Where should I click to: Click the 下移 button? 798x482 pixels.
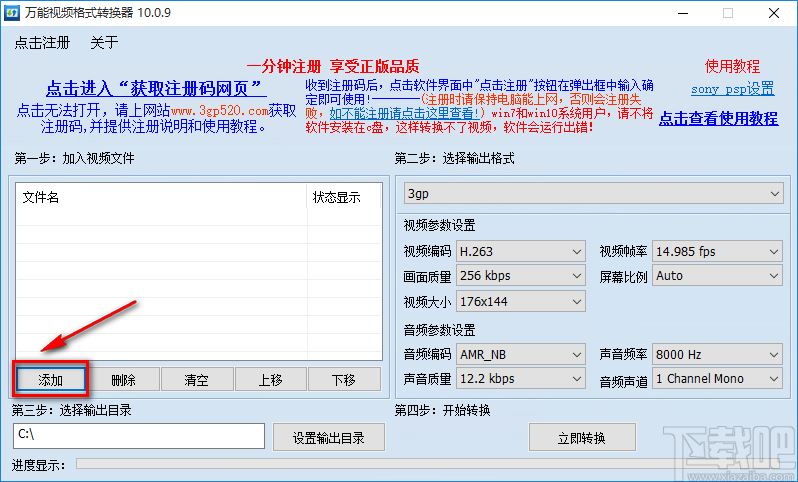click(x=344, y=380)
